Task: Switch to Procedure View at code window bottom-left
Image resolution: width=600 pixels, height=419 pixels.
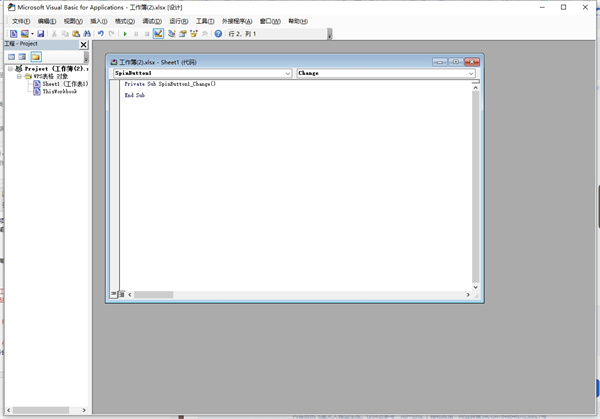Action: tap(114, 295)
